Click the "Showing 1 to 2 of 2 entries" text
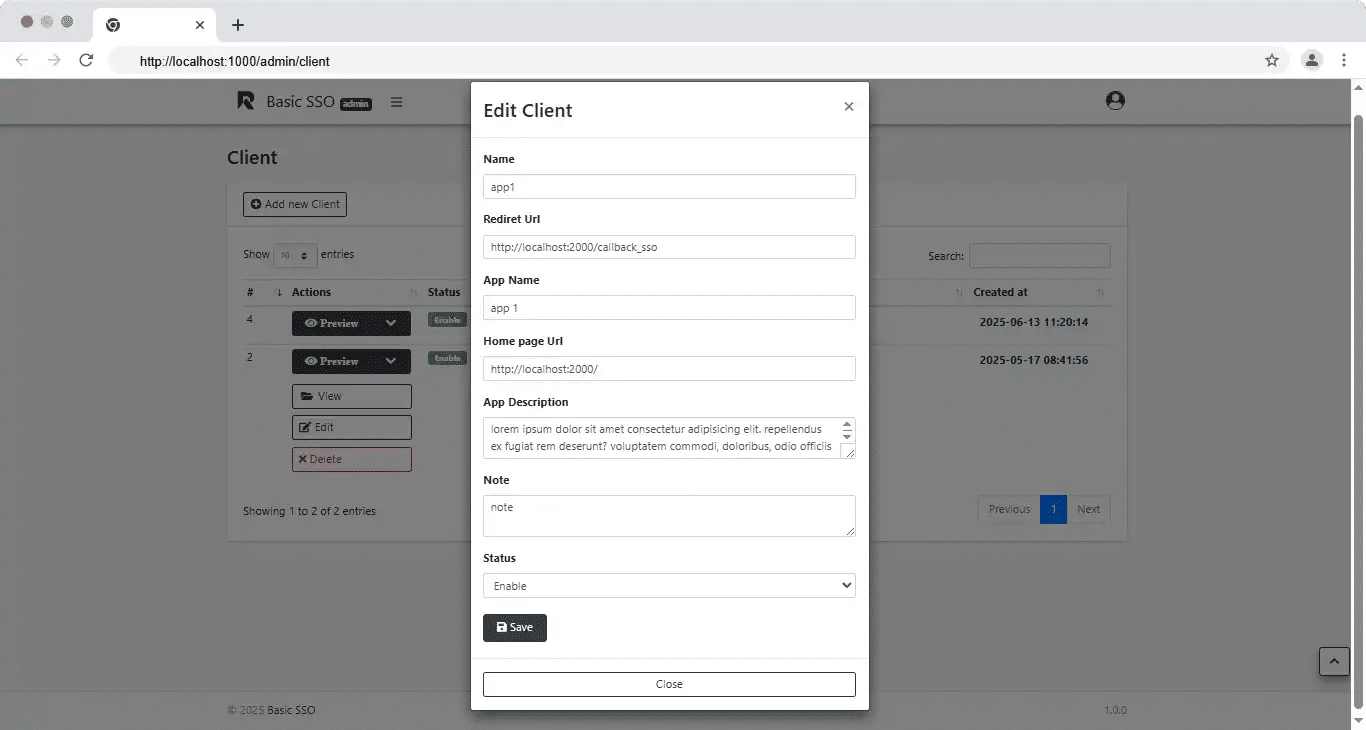Image resolution: width=1366 pixels, height=730 pixels. tap(309, 511)
